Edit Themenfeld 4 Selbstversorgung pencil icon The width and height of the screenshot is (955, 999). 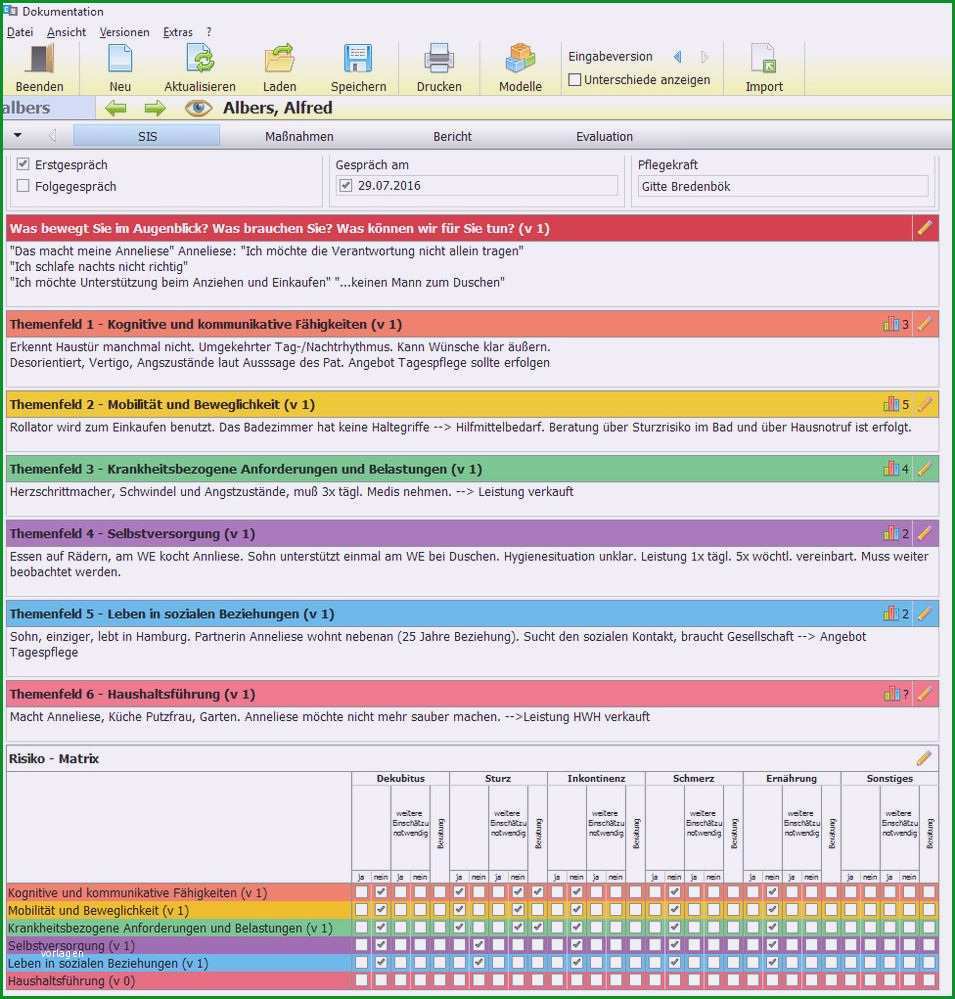tap(924, 533)
